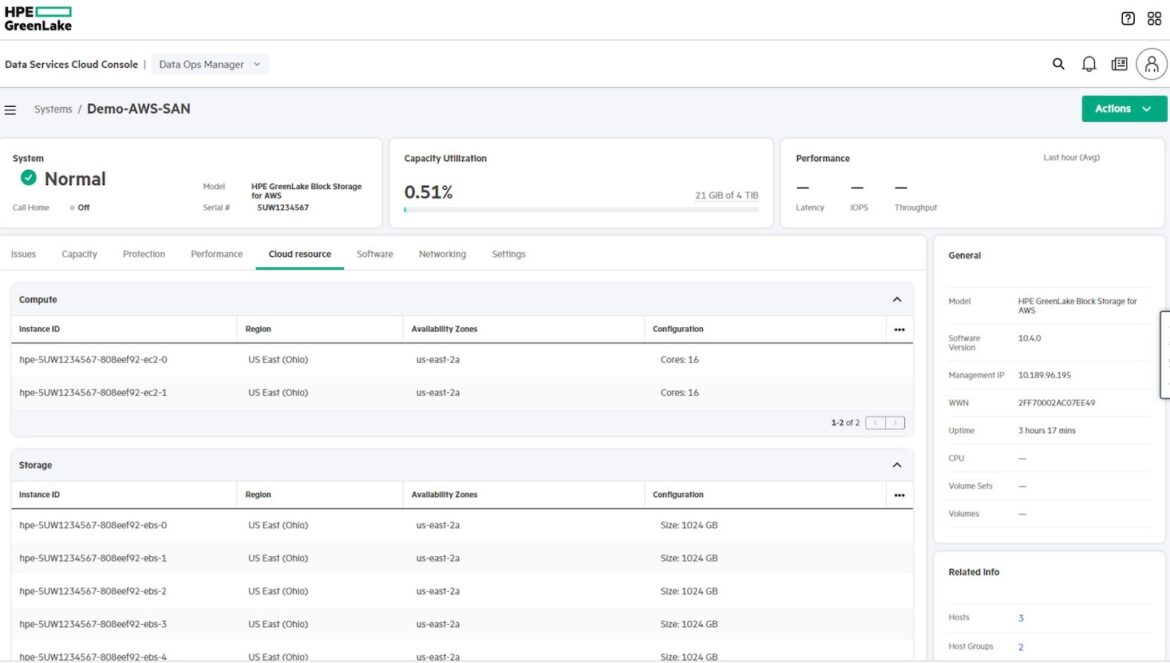Click the Call Home Off status
The width and height of the screenshot is (1170, 663).
pyautogui.click(x=80, y=207)
